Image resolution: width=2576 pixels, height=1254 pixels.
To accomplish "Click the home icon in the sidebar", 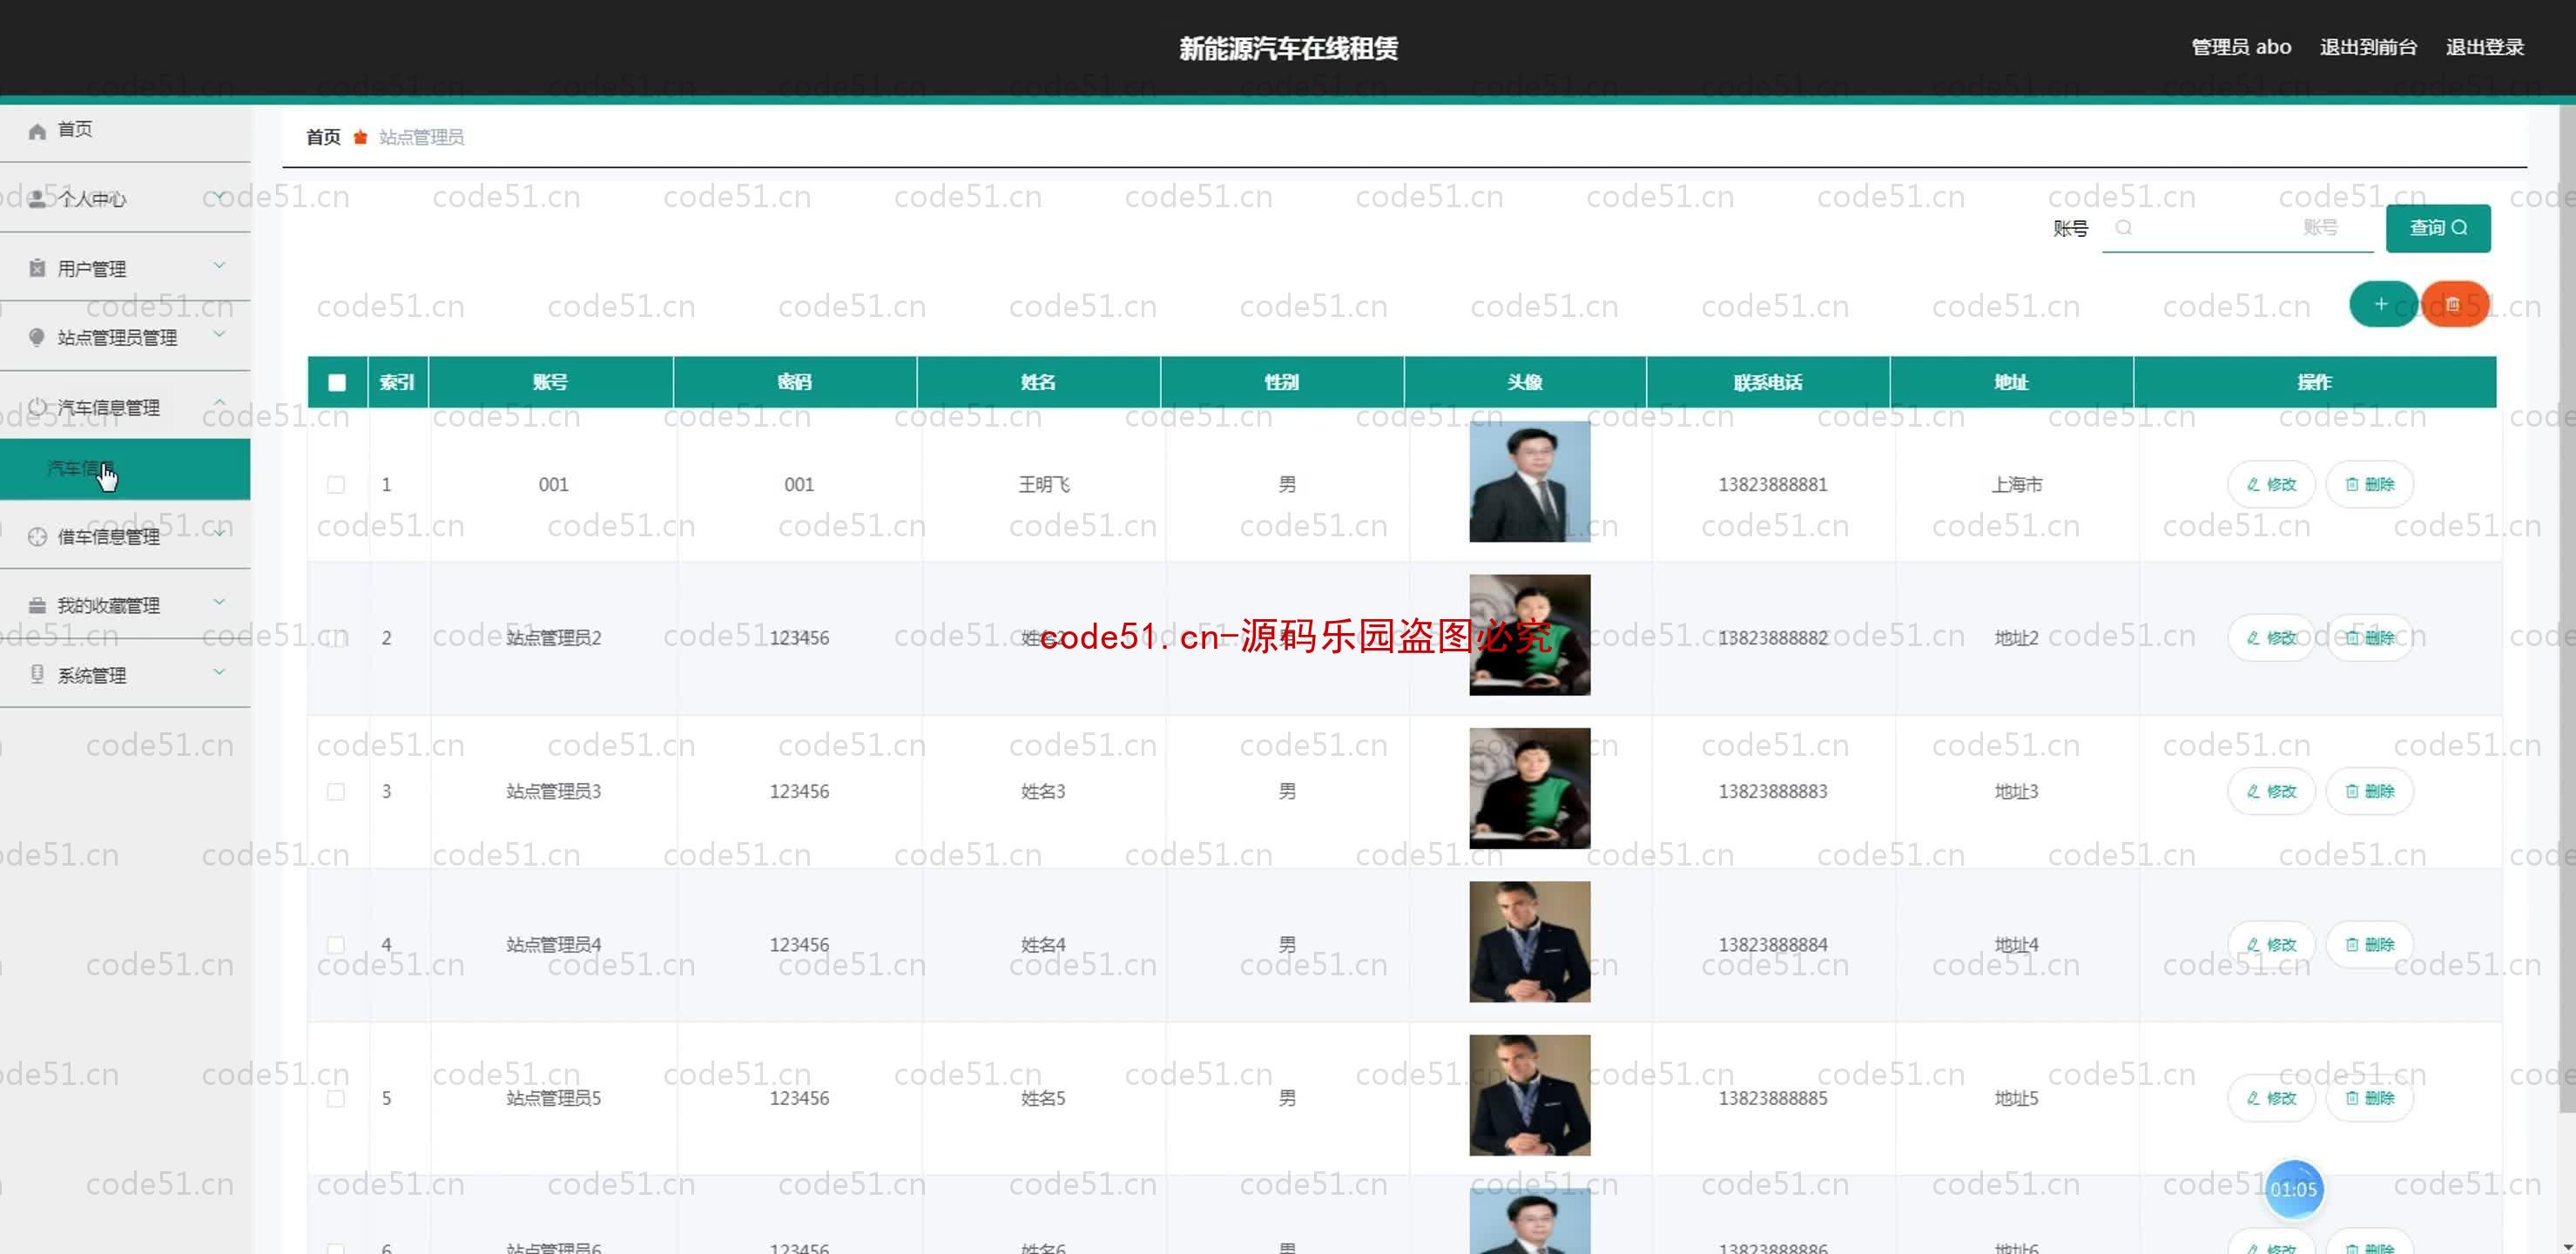I will pyautogui.click(x=37, y=131).
